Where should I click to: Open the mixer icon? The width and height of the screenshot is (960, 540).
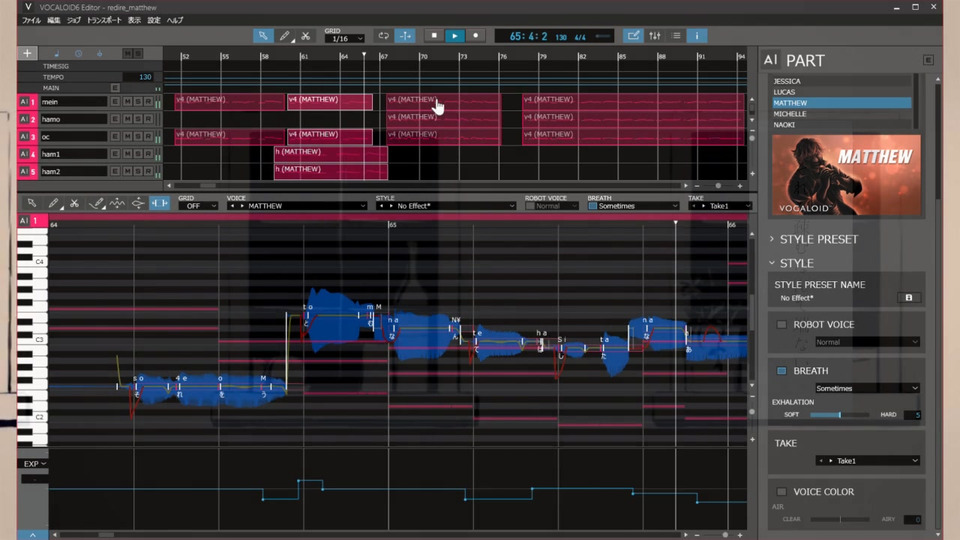click(x=654, y=36)
